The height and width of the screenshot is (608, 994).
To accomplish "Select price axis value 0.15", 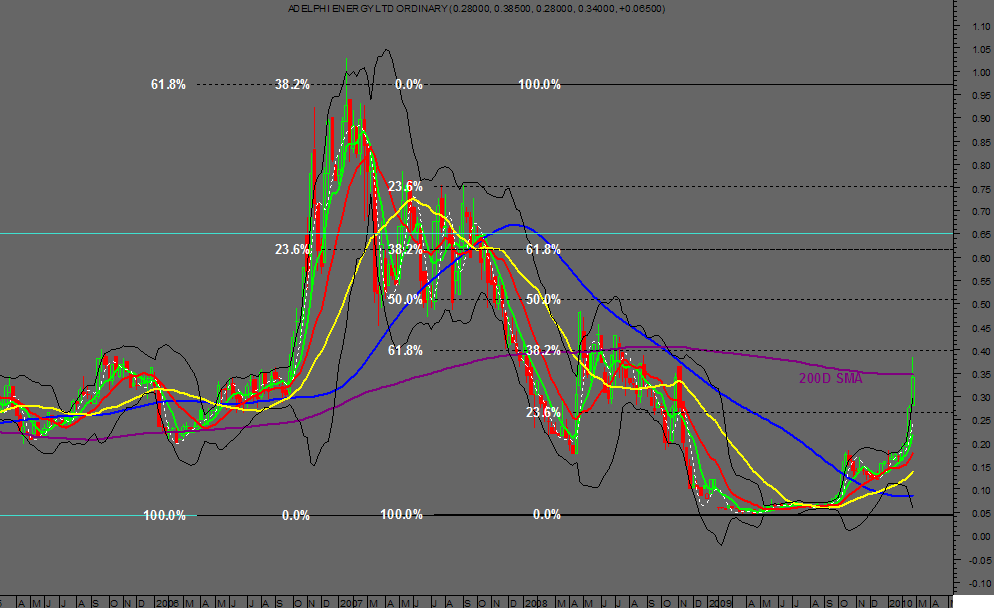I will [981, 467].
